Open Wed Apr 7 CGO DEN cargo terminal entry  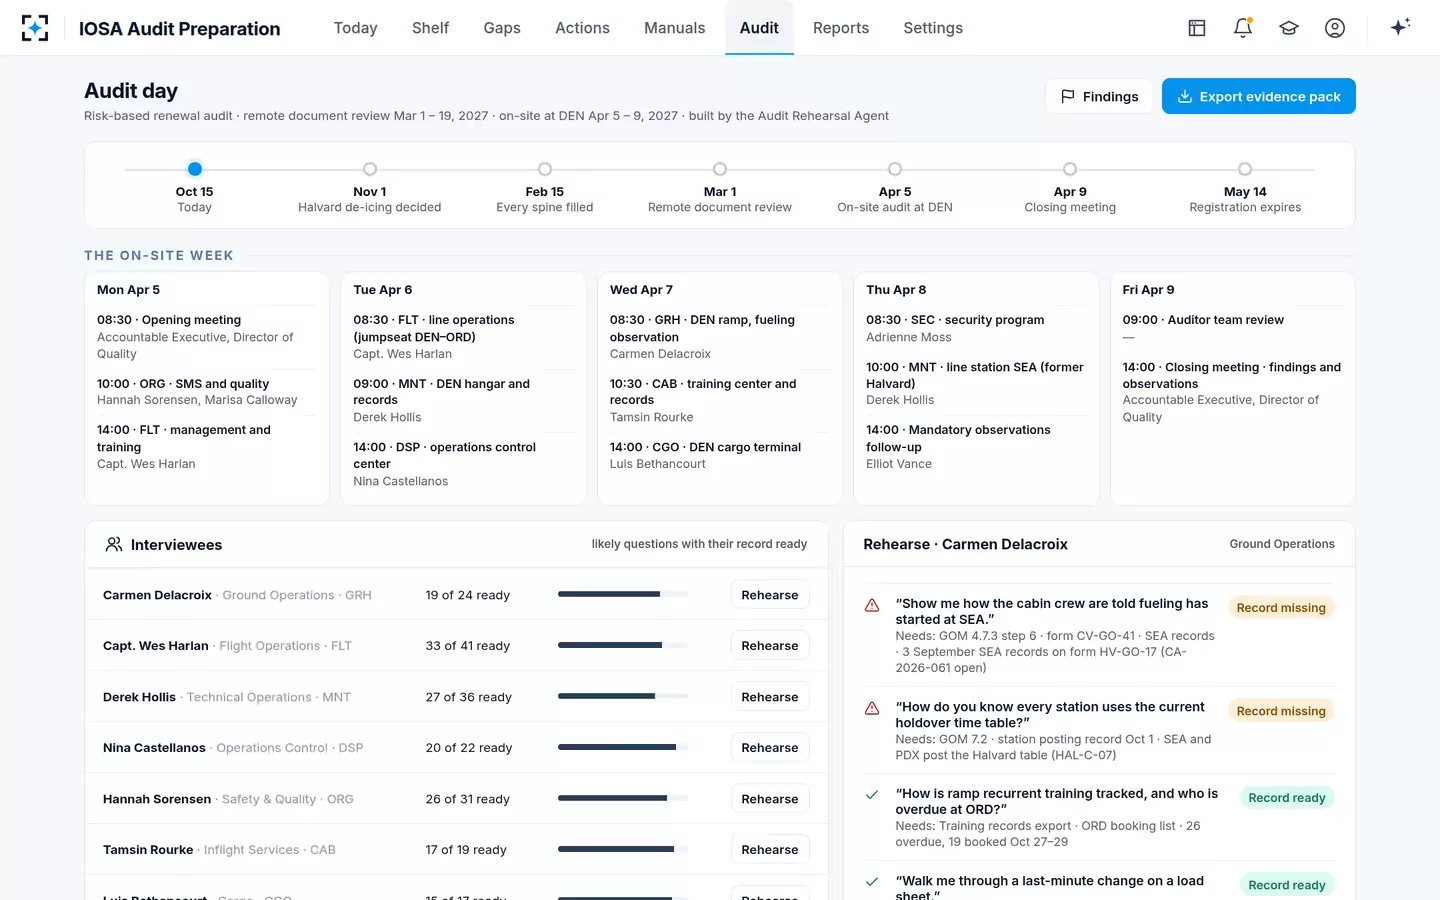point(720,455)
